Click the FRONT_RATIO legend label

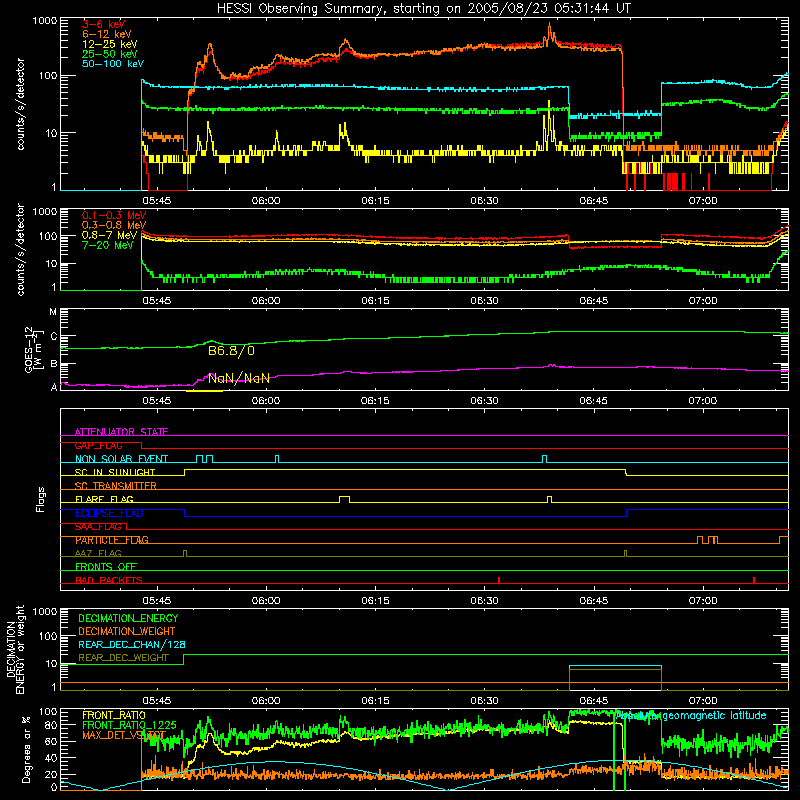click(x=113, y=715)
